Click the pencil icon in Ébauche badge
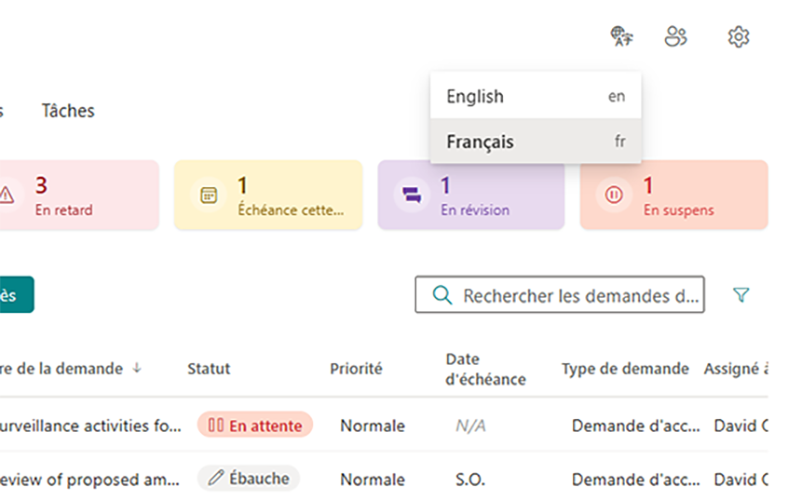The width and height of the screenshot is (800, 500). (x=216, y=478)
